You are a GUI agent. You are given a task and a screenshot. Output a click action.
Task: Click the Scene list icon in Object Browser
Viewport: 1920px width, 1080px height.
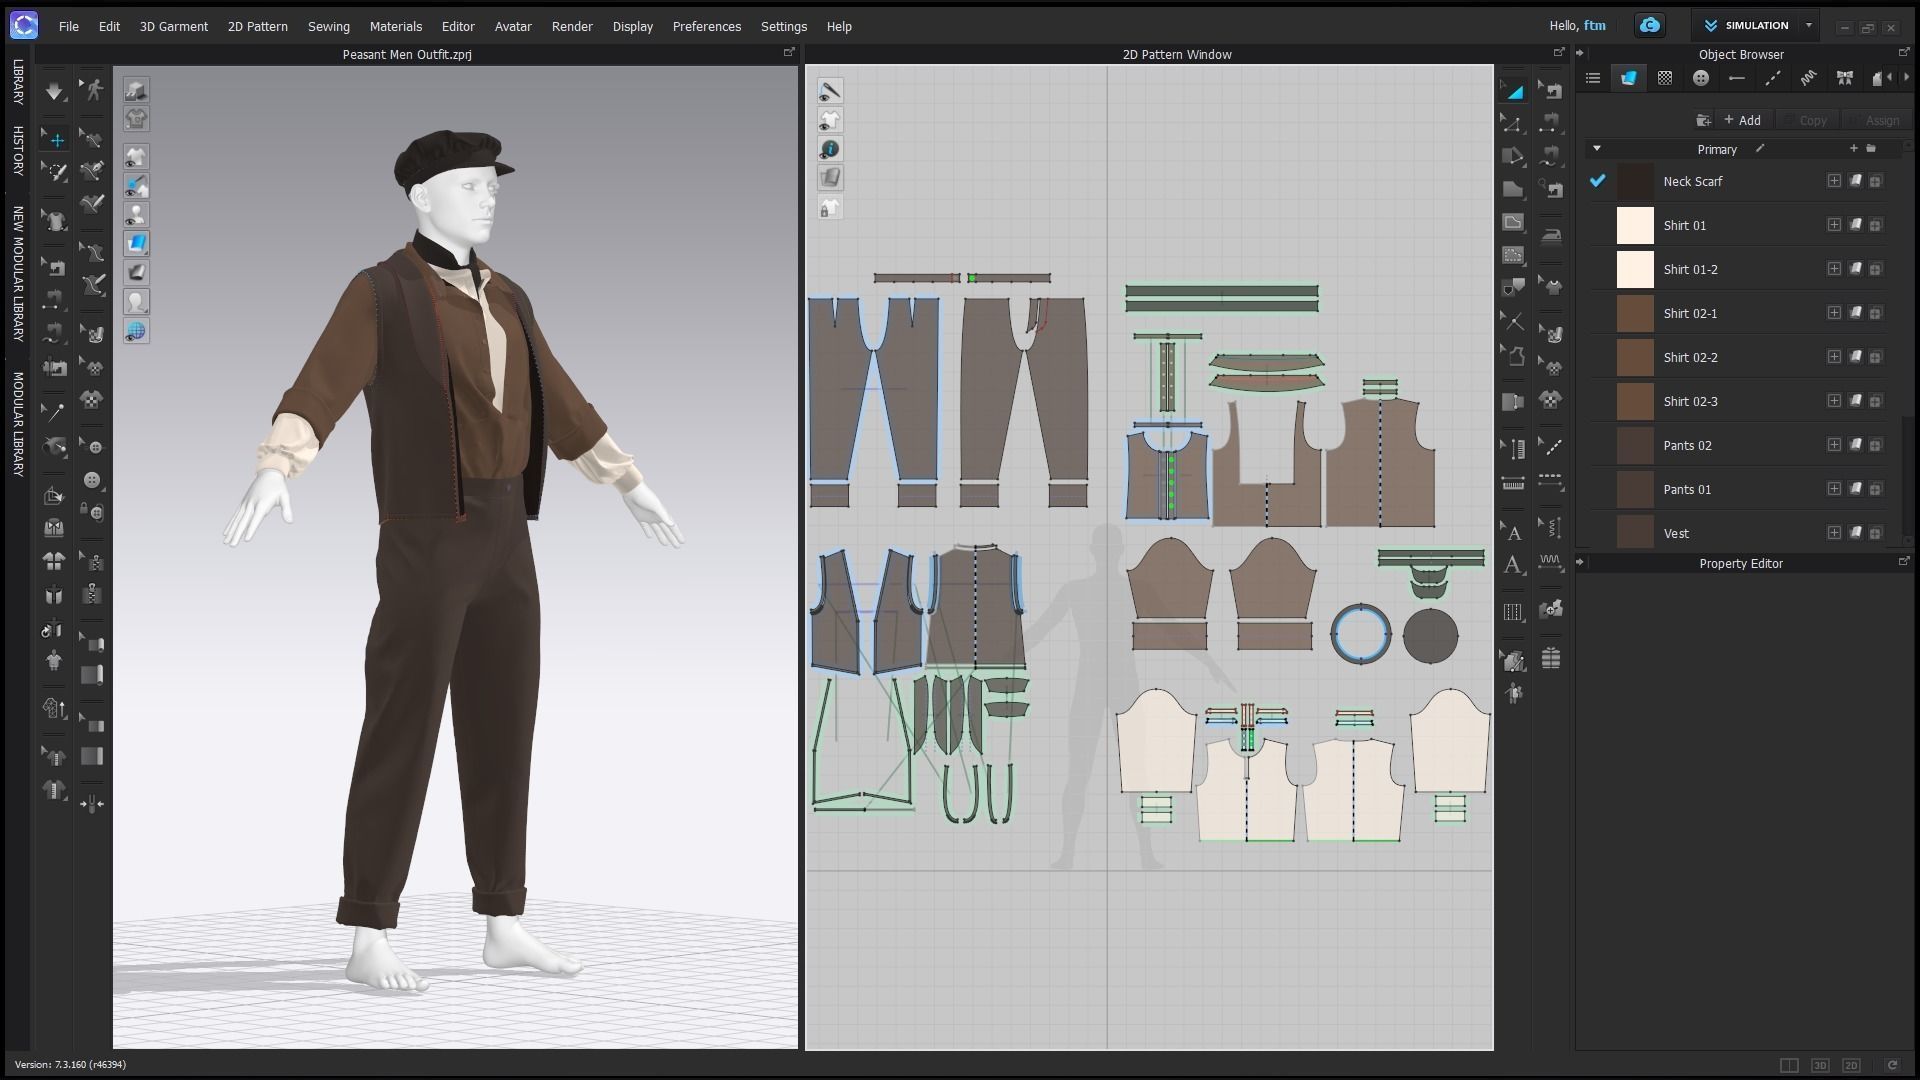(1593, 78)
